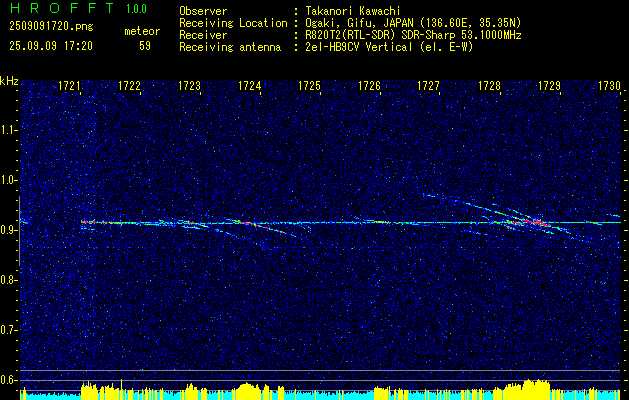Image resolution: width=629 pixels, height=400 pixels.
Task: Click the 1.1 kHz axis label
Action: click(8, 130)
